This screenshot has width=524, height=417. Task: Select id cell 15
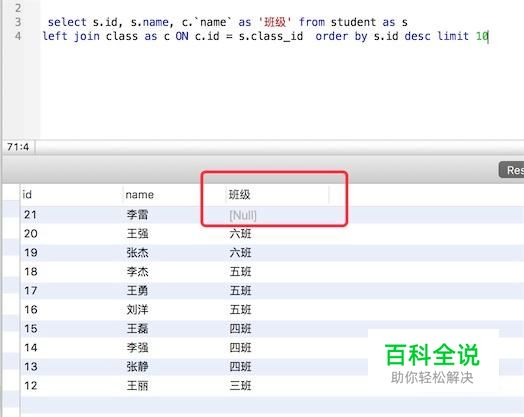30,329
